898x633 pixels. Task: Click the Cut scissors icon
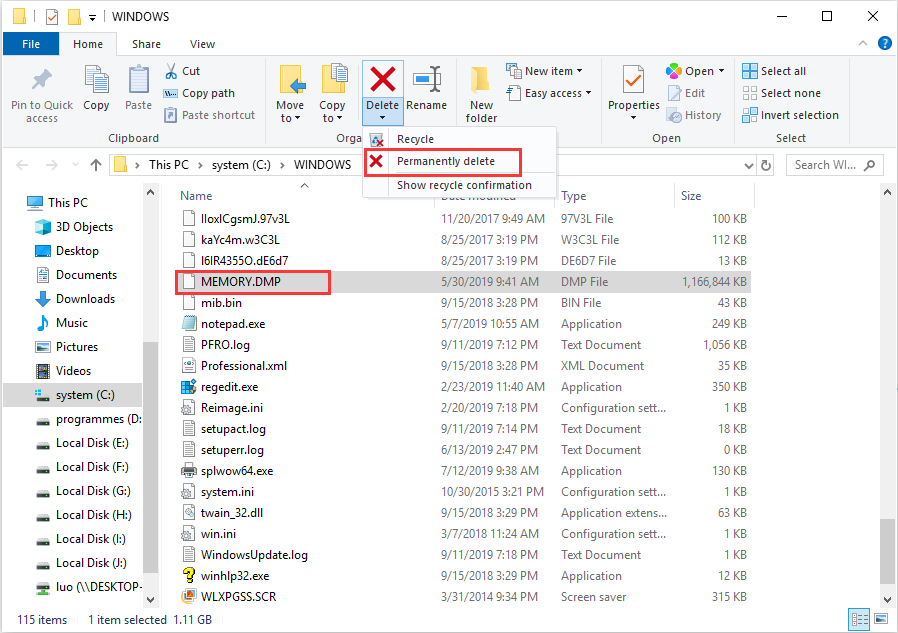171,71
